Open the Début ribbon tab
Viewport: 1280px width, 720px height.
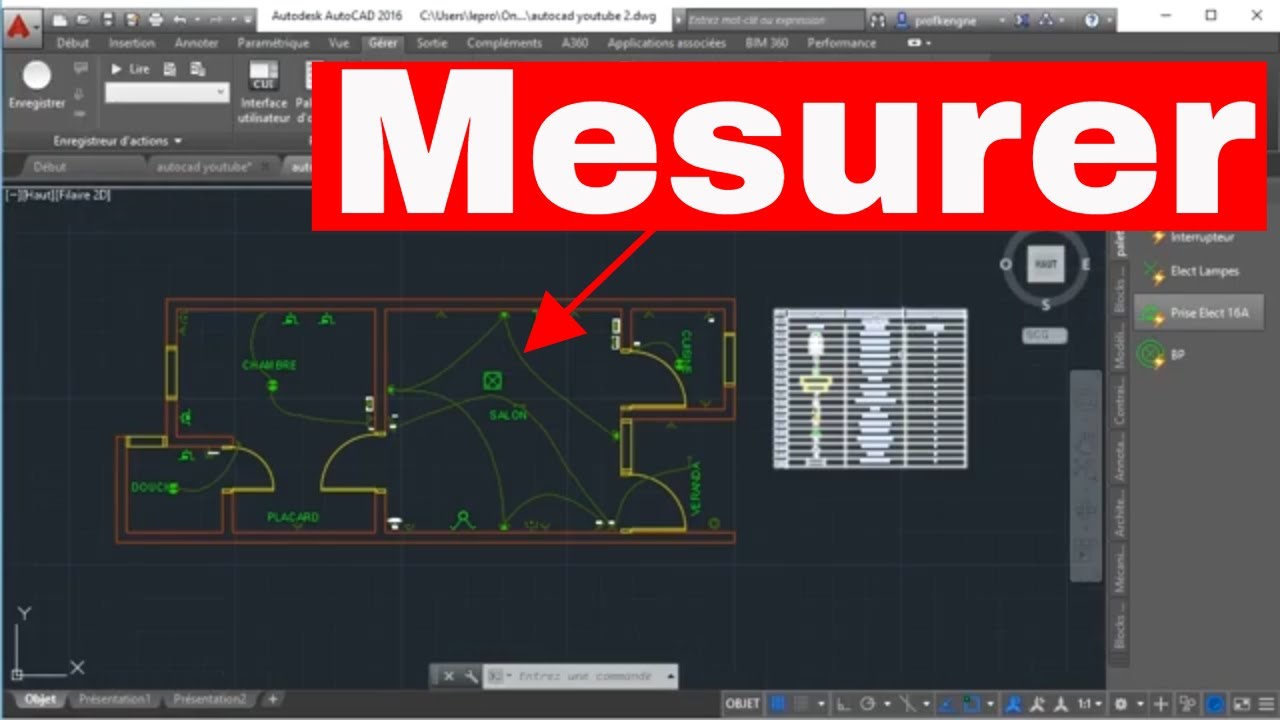pos(73,43)
